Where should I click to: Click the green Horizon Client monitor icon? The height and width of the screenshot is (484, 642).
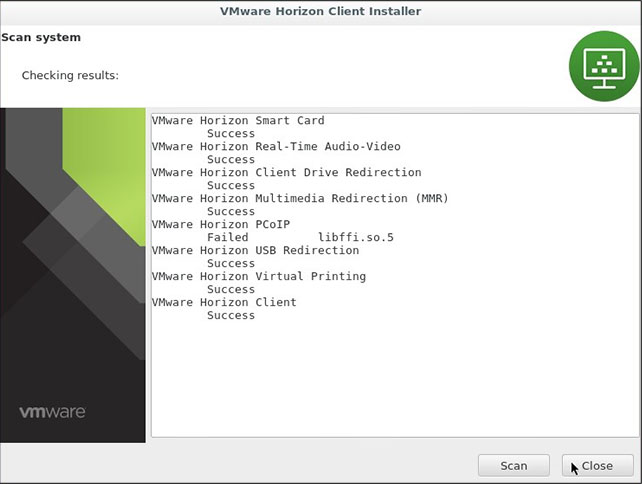coord(604,66)
